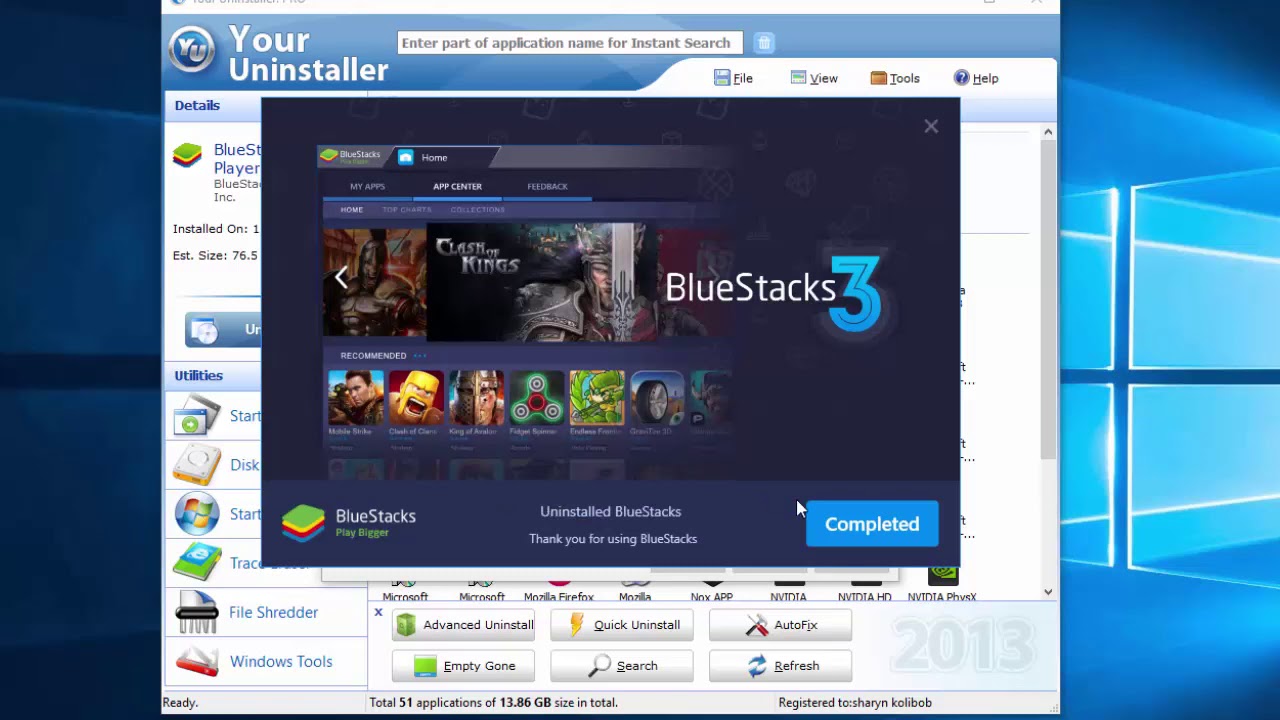Click the Clash of Clans game thumbnail

click(415, 398)
